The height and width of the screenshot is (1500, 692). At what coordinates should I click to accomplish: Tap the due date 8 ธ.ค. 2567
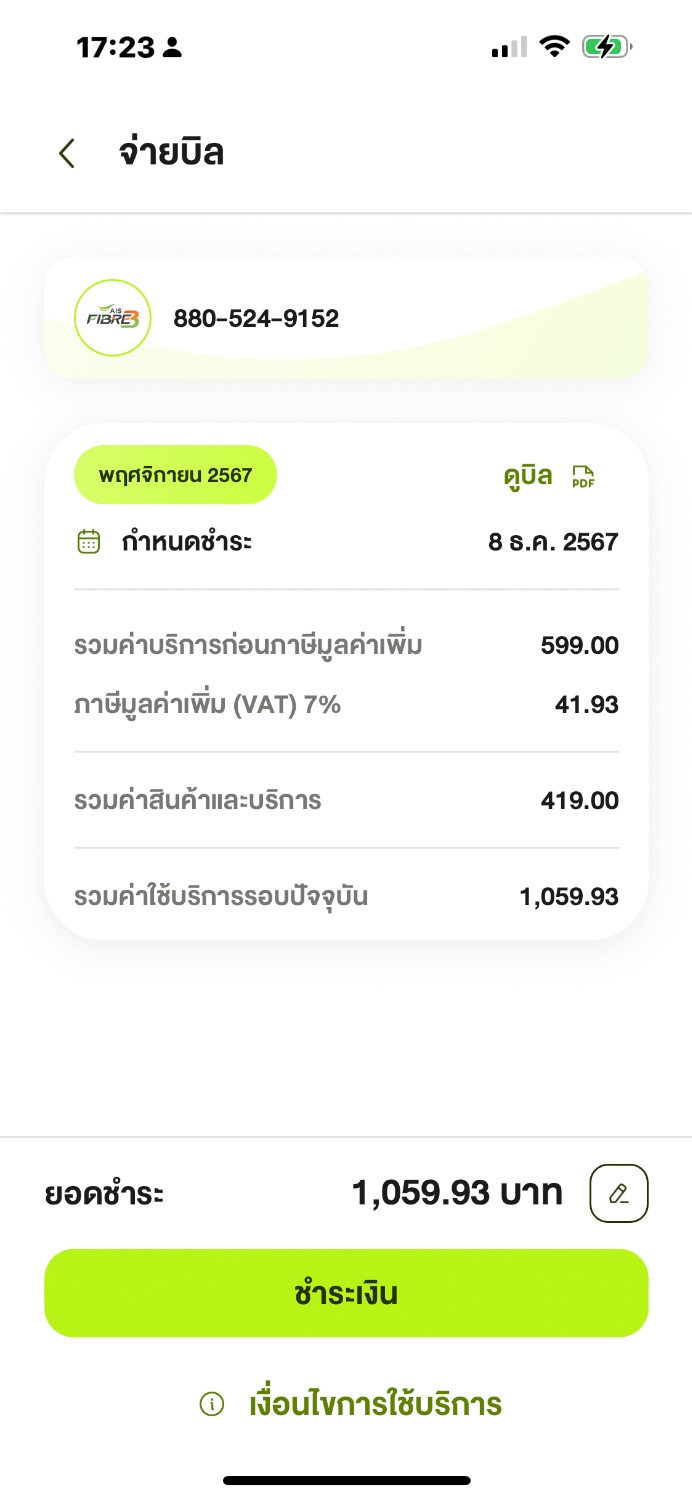point(553,542)
